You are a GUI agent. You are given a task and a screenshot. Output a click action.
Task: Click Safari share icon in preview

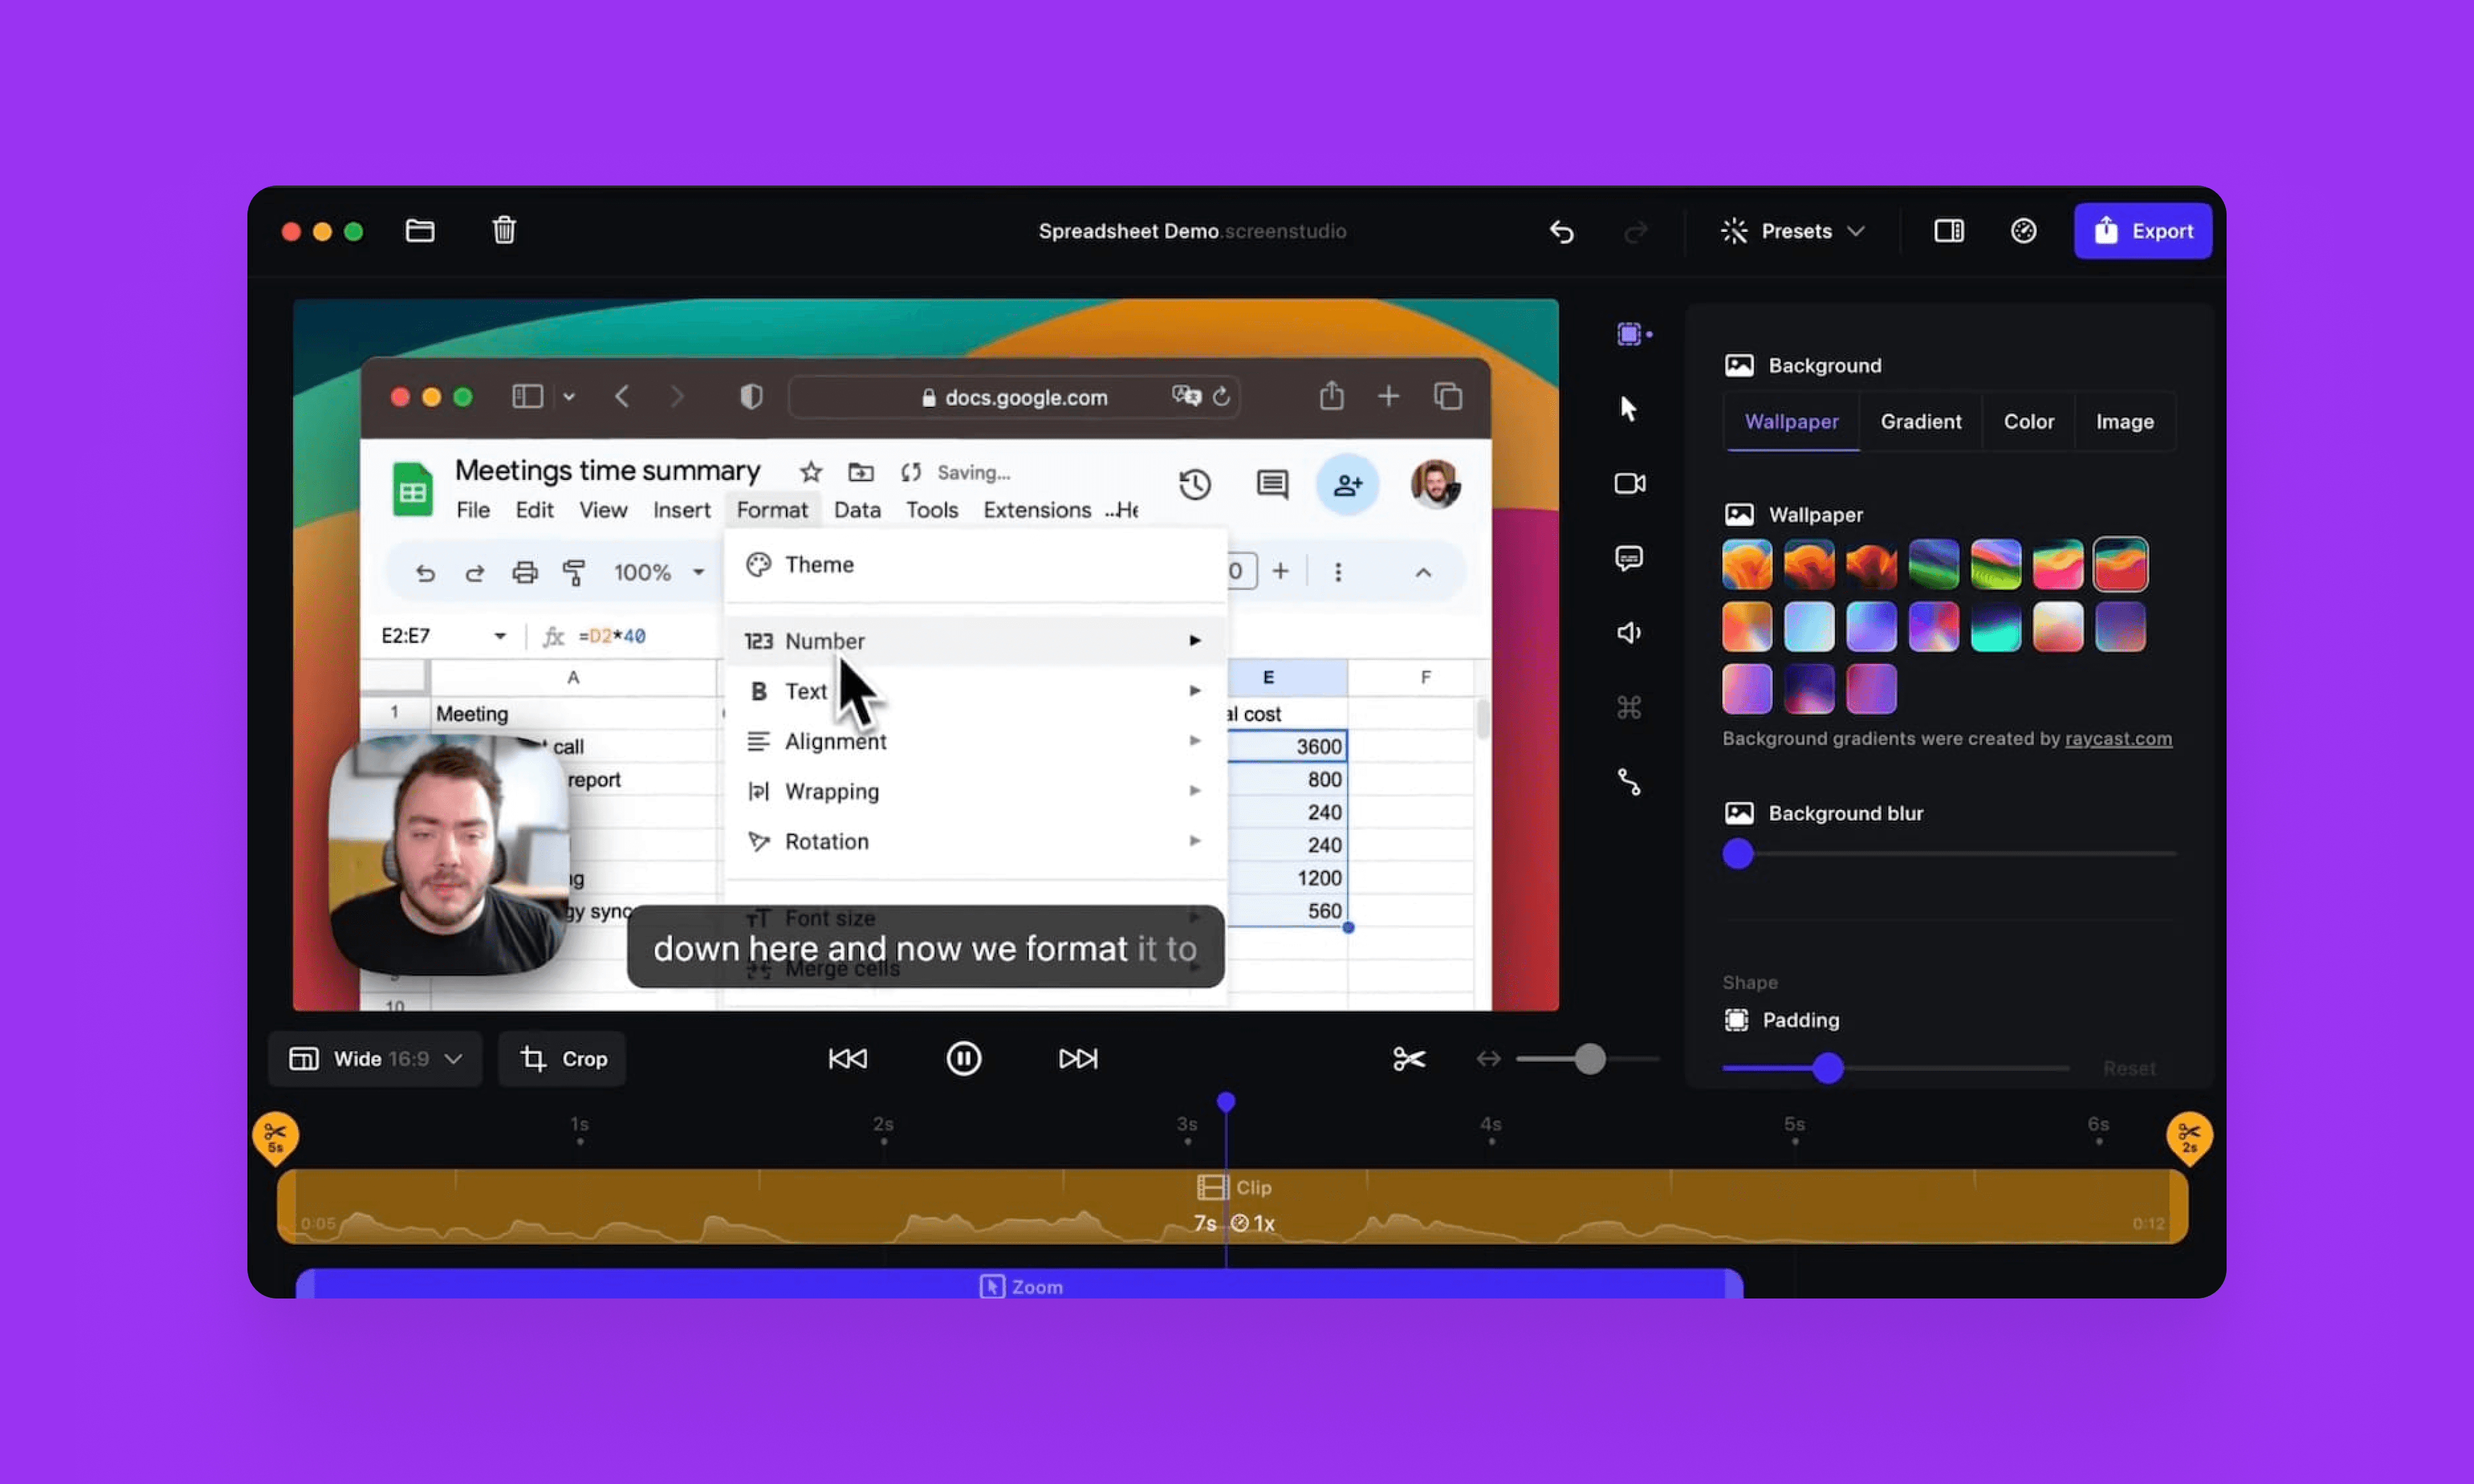pyautogui.click(x=1331, y=396)
